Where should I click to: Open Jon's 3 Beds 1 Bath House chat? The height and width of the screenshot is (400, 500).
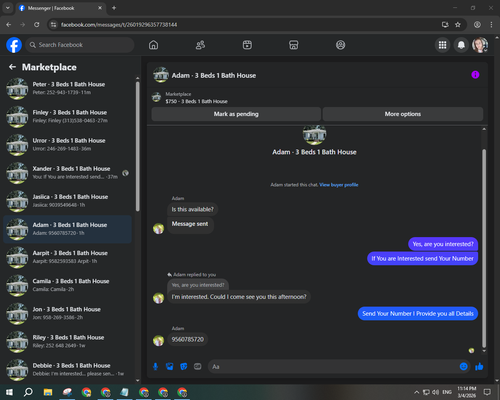pyautogui.click(x=68, y=314)
